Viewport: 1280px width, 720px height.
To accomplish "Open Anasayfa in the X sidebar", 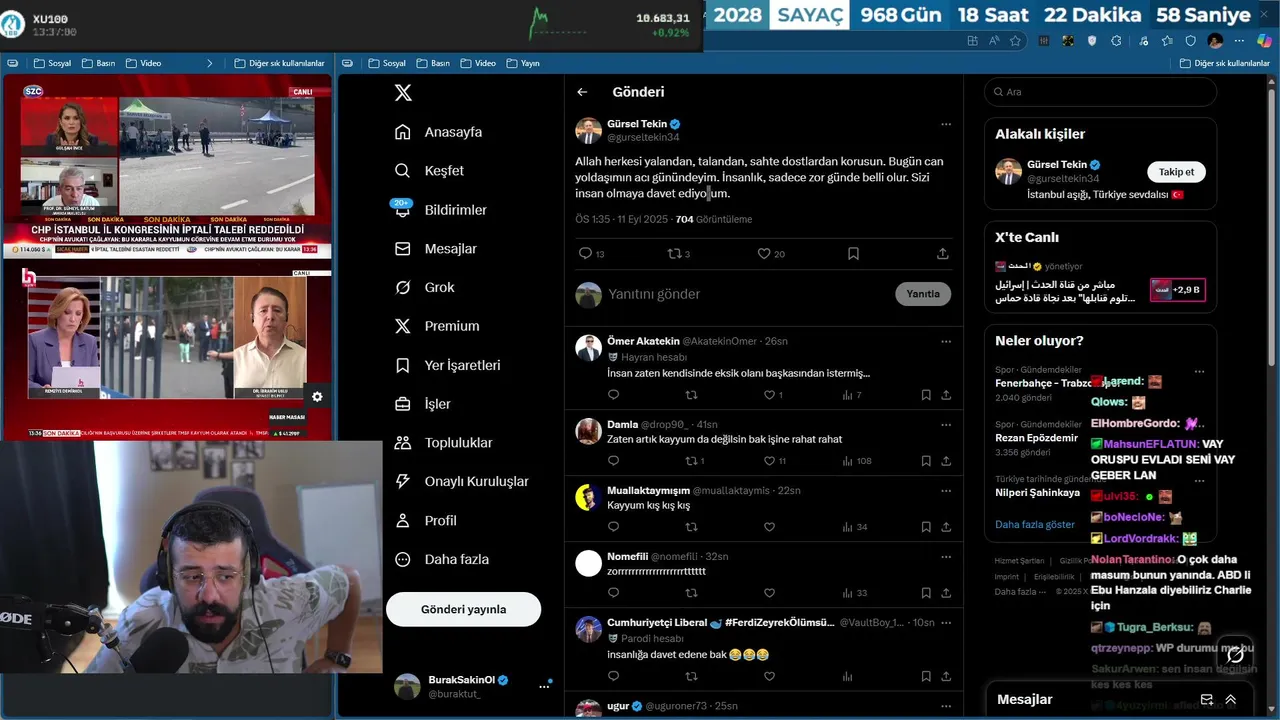I will click(439, 132).
